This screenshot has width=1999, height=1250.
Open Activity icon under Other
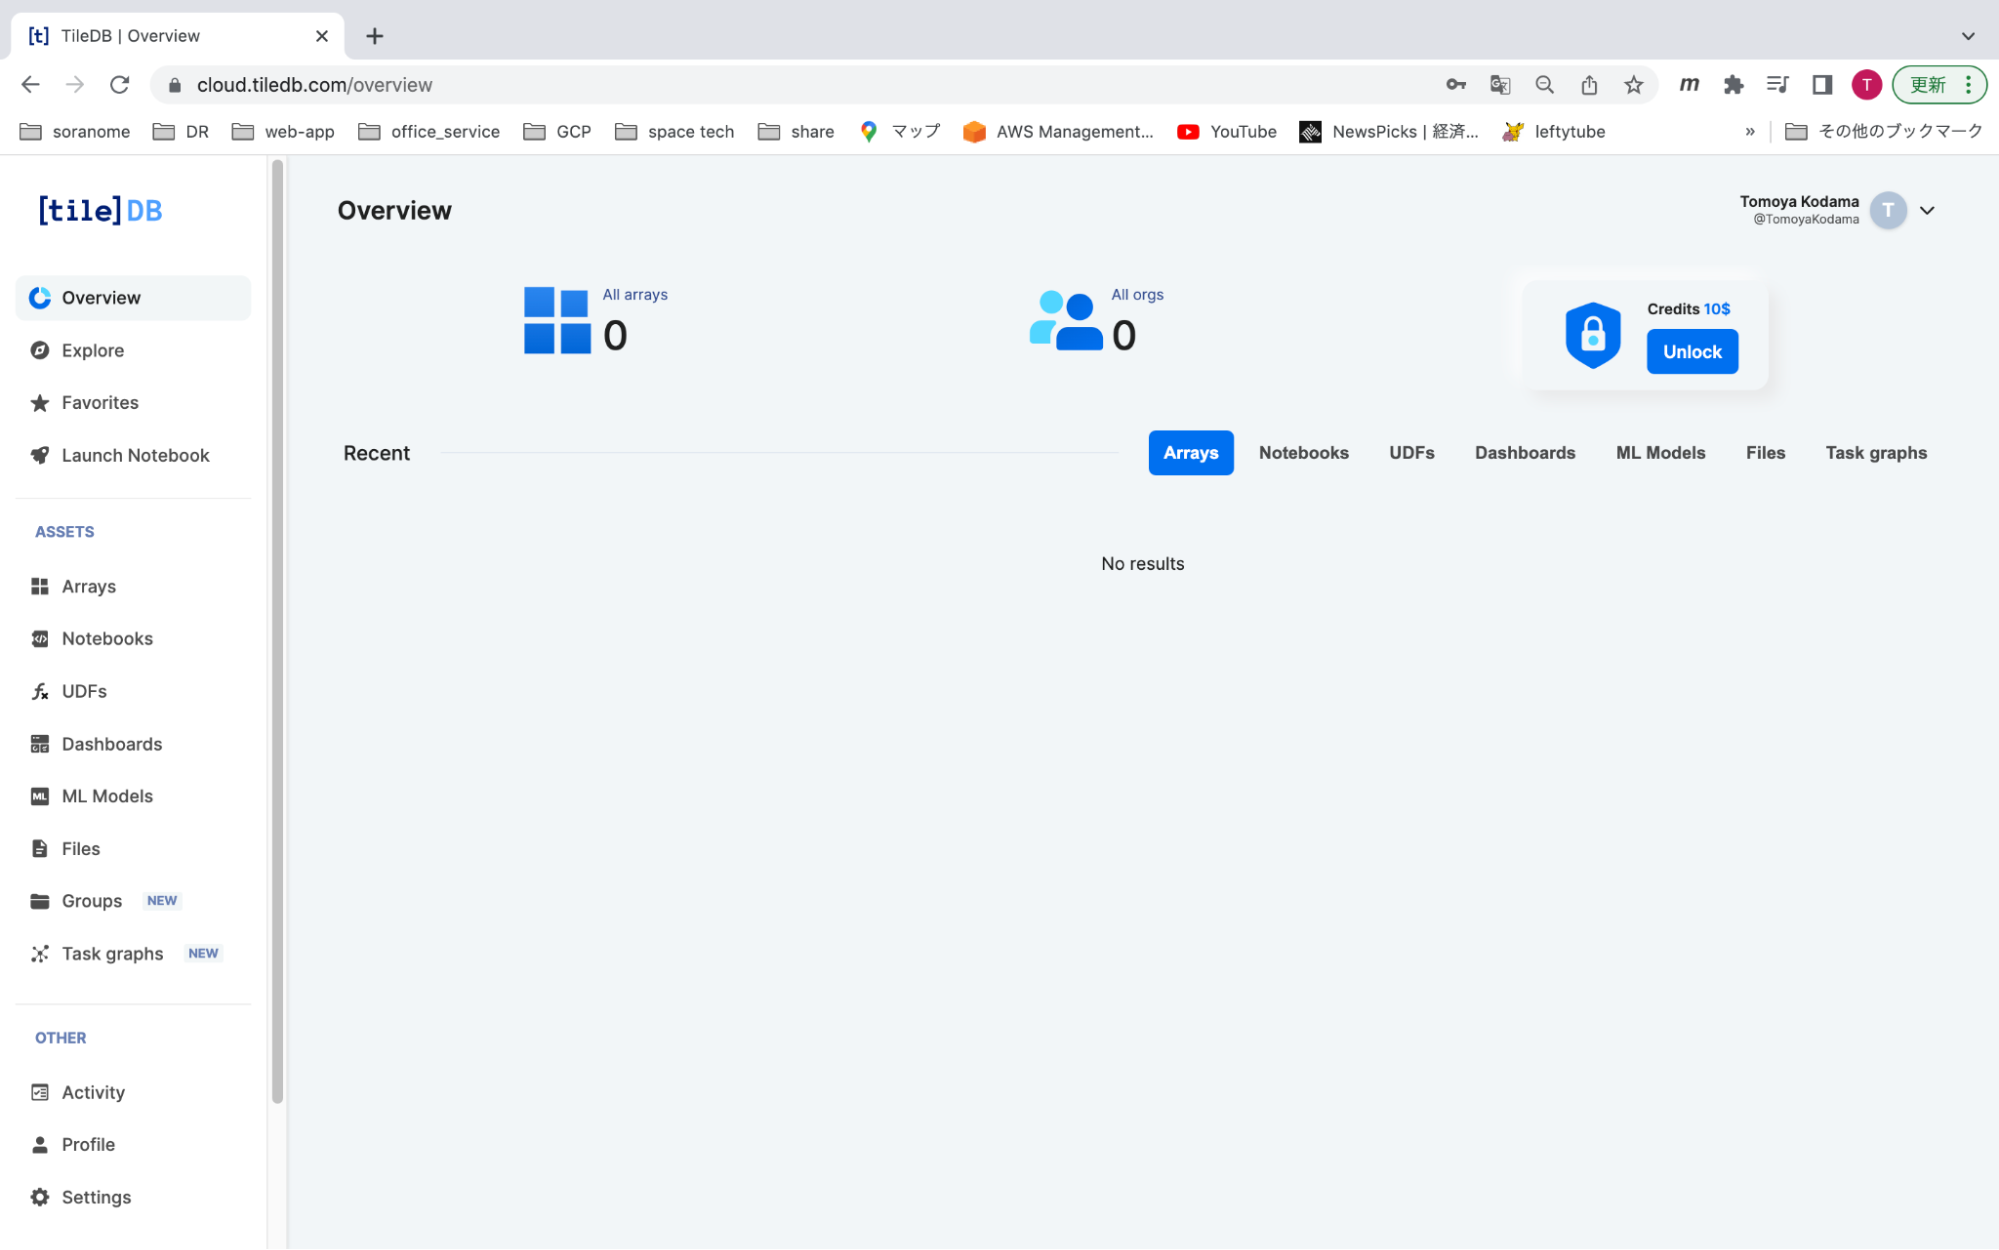click(x=40, y=1092)
